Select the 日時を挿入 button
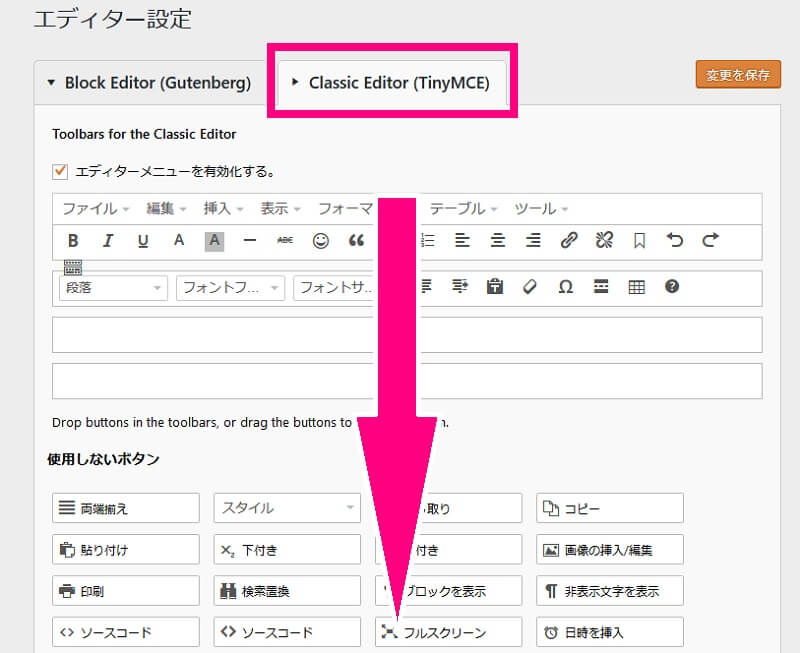The height and width of the screenshot is (653, 800). click(x=610, y=632)
